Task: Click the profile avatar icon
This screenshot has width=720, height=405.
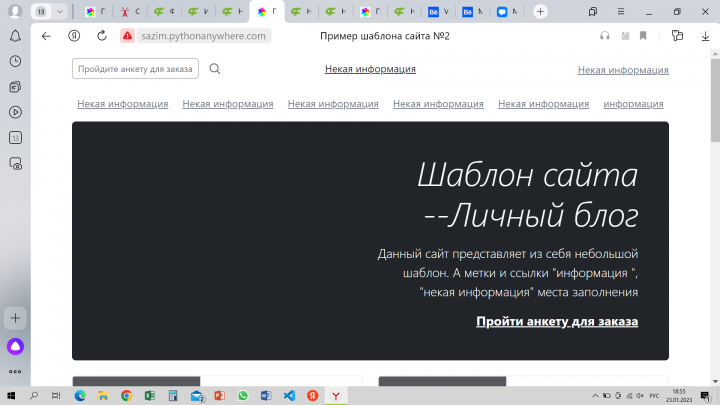Action: [x=15, y=11]
